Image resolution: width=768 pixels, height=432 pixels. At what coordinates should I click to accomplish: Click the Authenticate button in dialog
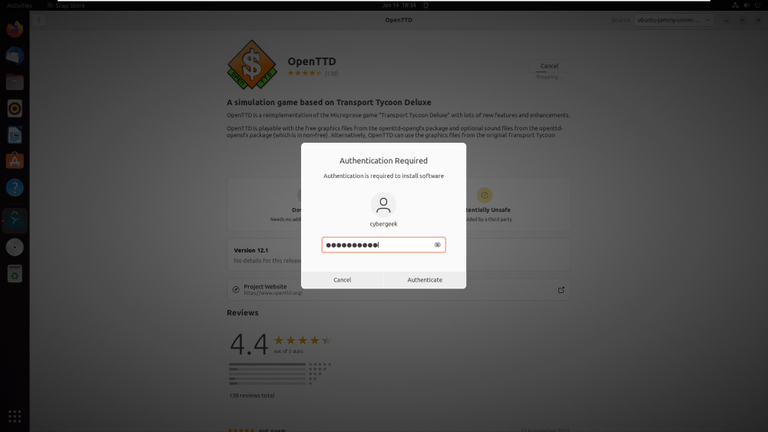tap(425, 280)
